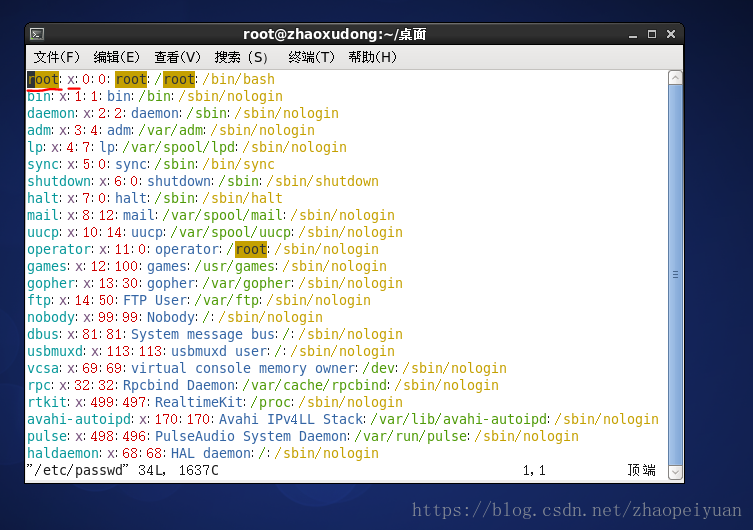
Task: Click 'nobody' username at line start
Action: tap(51, 317)
